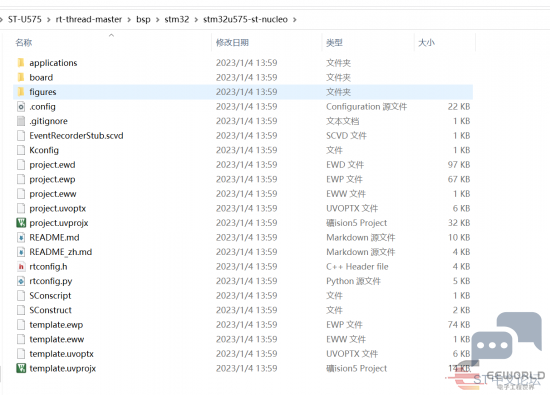Viewport: 550px width, 395px height.
Task: Select the SConscript file name
Action: (50, 296)
